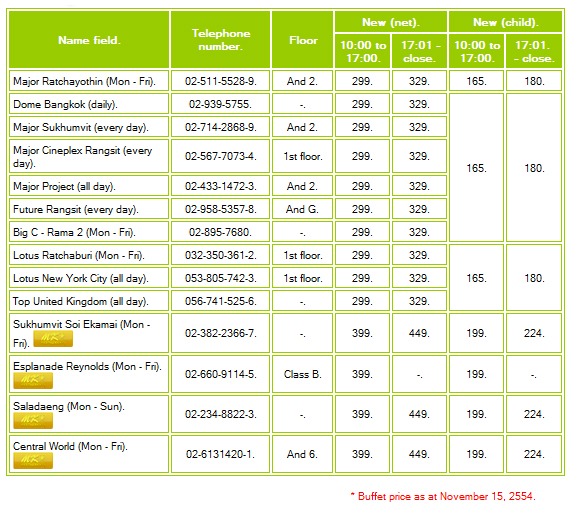Click 'Sukhumvit Soi Ekamai (Mon - Fri).' text
This screenshot has height=519, width=573.
pyautogui.click(x=82, y=333)
